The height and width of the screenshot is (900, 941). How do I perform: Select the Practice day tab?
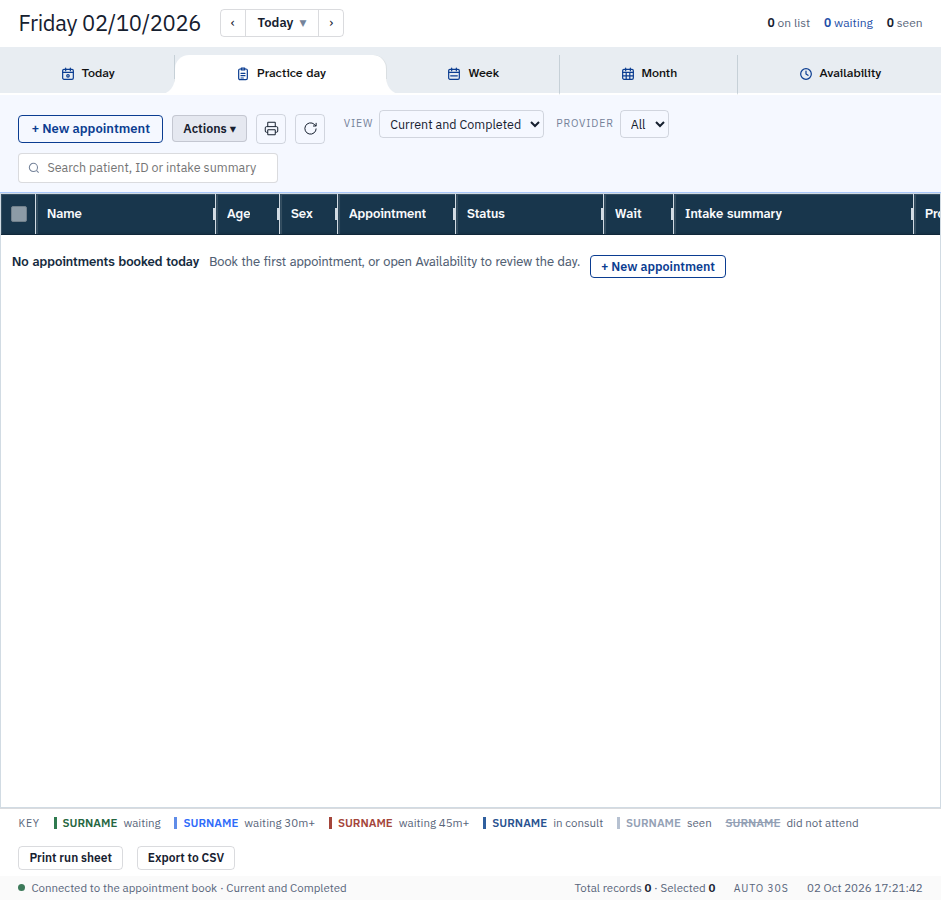(x=281, y=74)
